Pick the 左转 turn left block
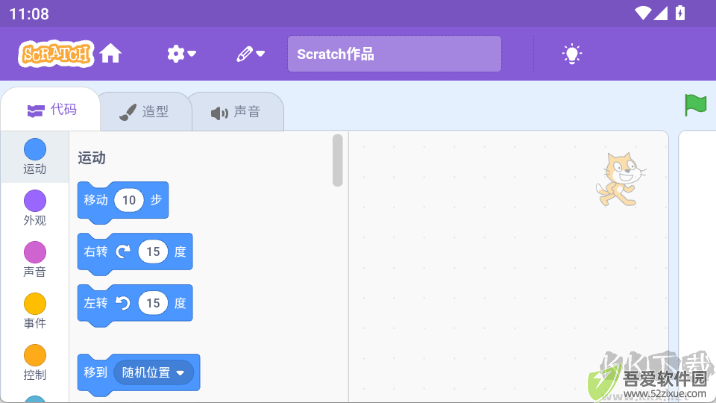 pos(135,305)
